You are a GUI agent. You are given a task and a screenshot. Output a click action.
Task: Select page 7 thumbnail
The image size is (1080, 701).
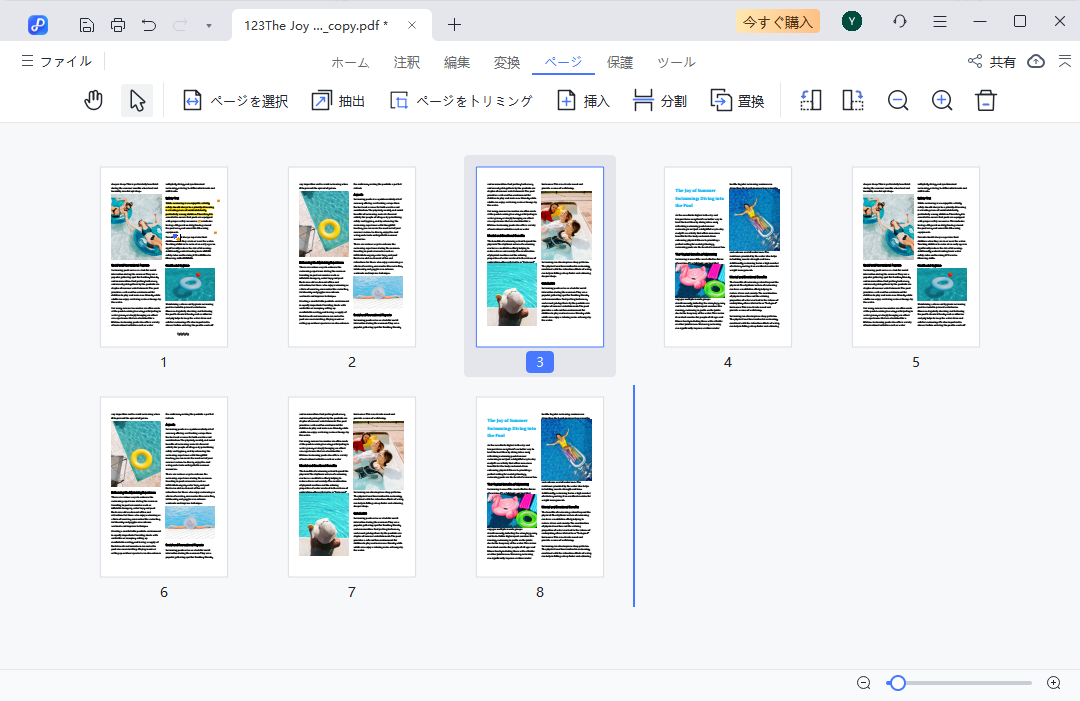[352, 487]
